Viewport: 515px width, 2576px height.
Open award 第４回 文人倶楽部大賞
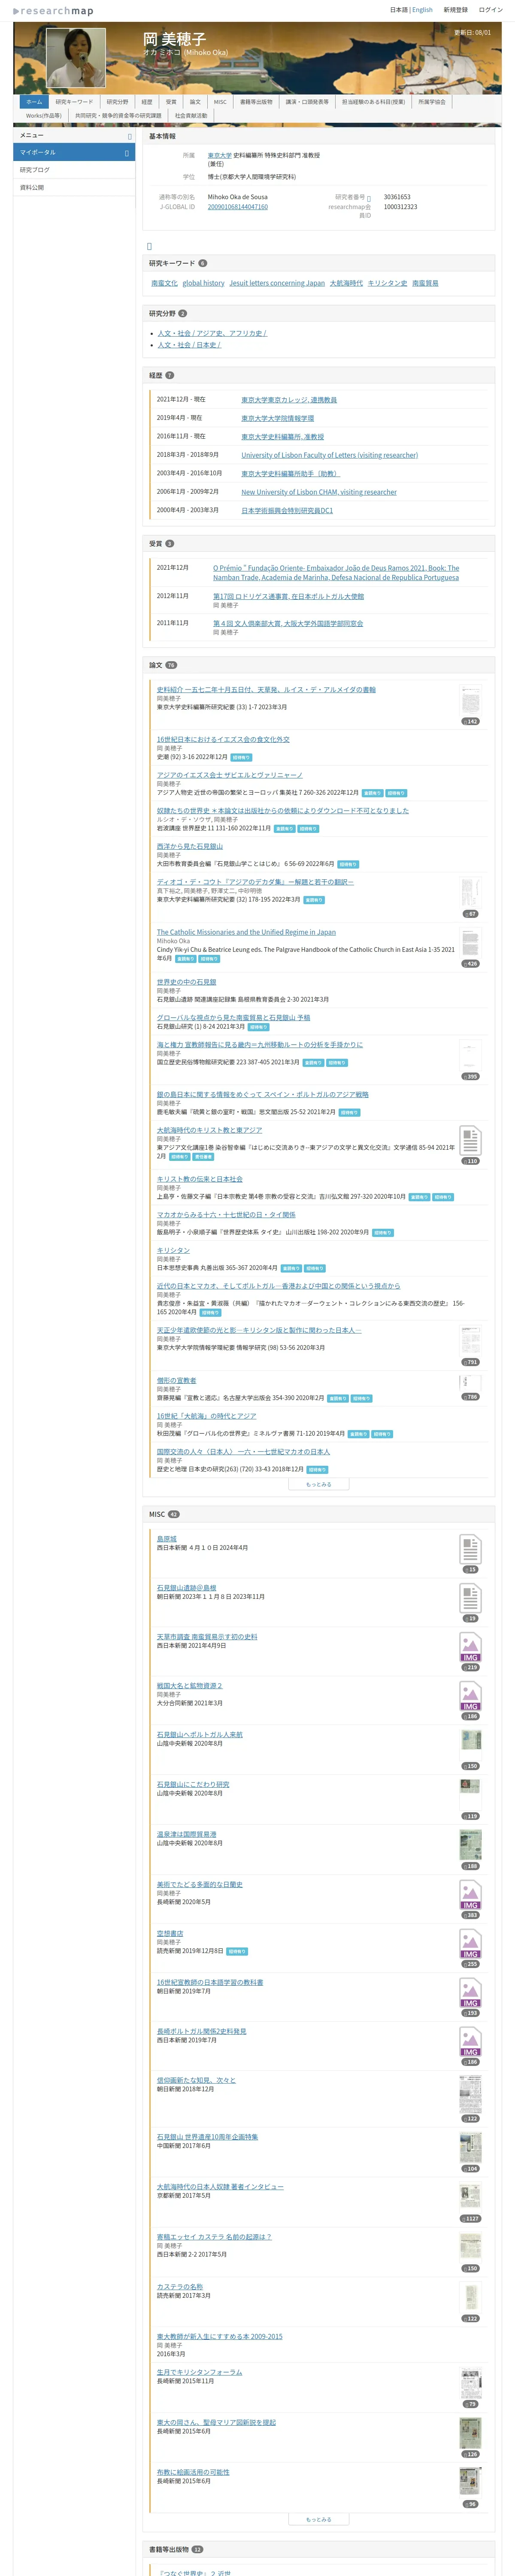[x=288, y=623]
